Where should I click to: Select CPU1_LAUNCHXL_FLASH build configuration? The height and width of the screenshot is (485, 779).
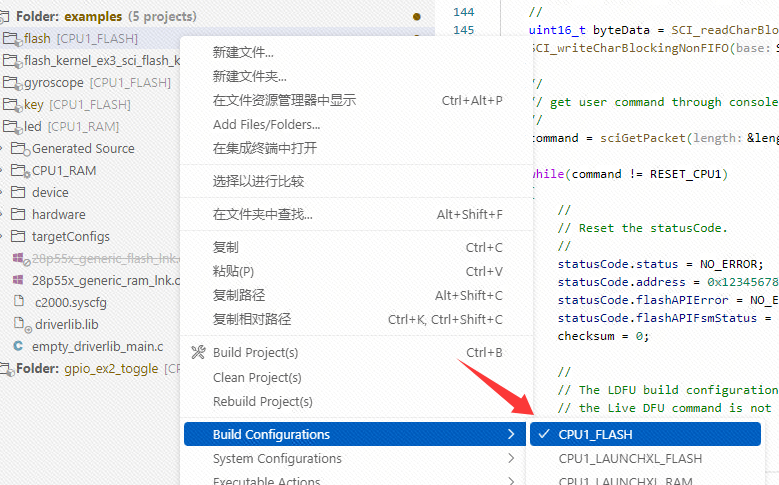click(645, 458)
